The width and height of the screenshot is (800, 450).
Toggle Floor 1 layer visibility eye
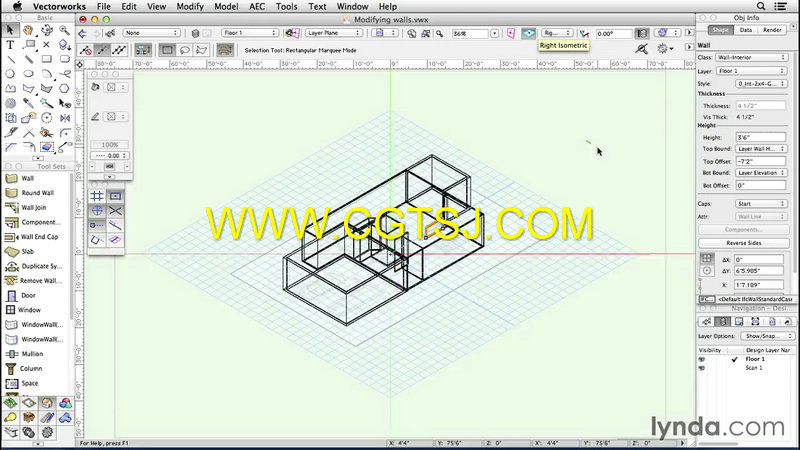point(702,359)
